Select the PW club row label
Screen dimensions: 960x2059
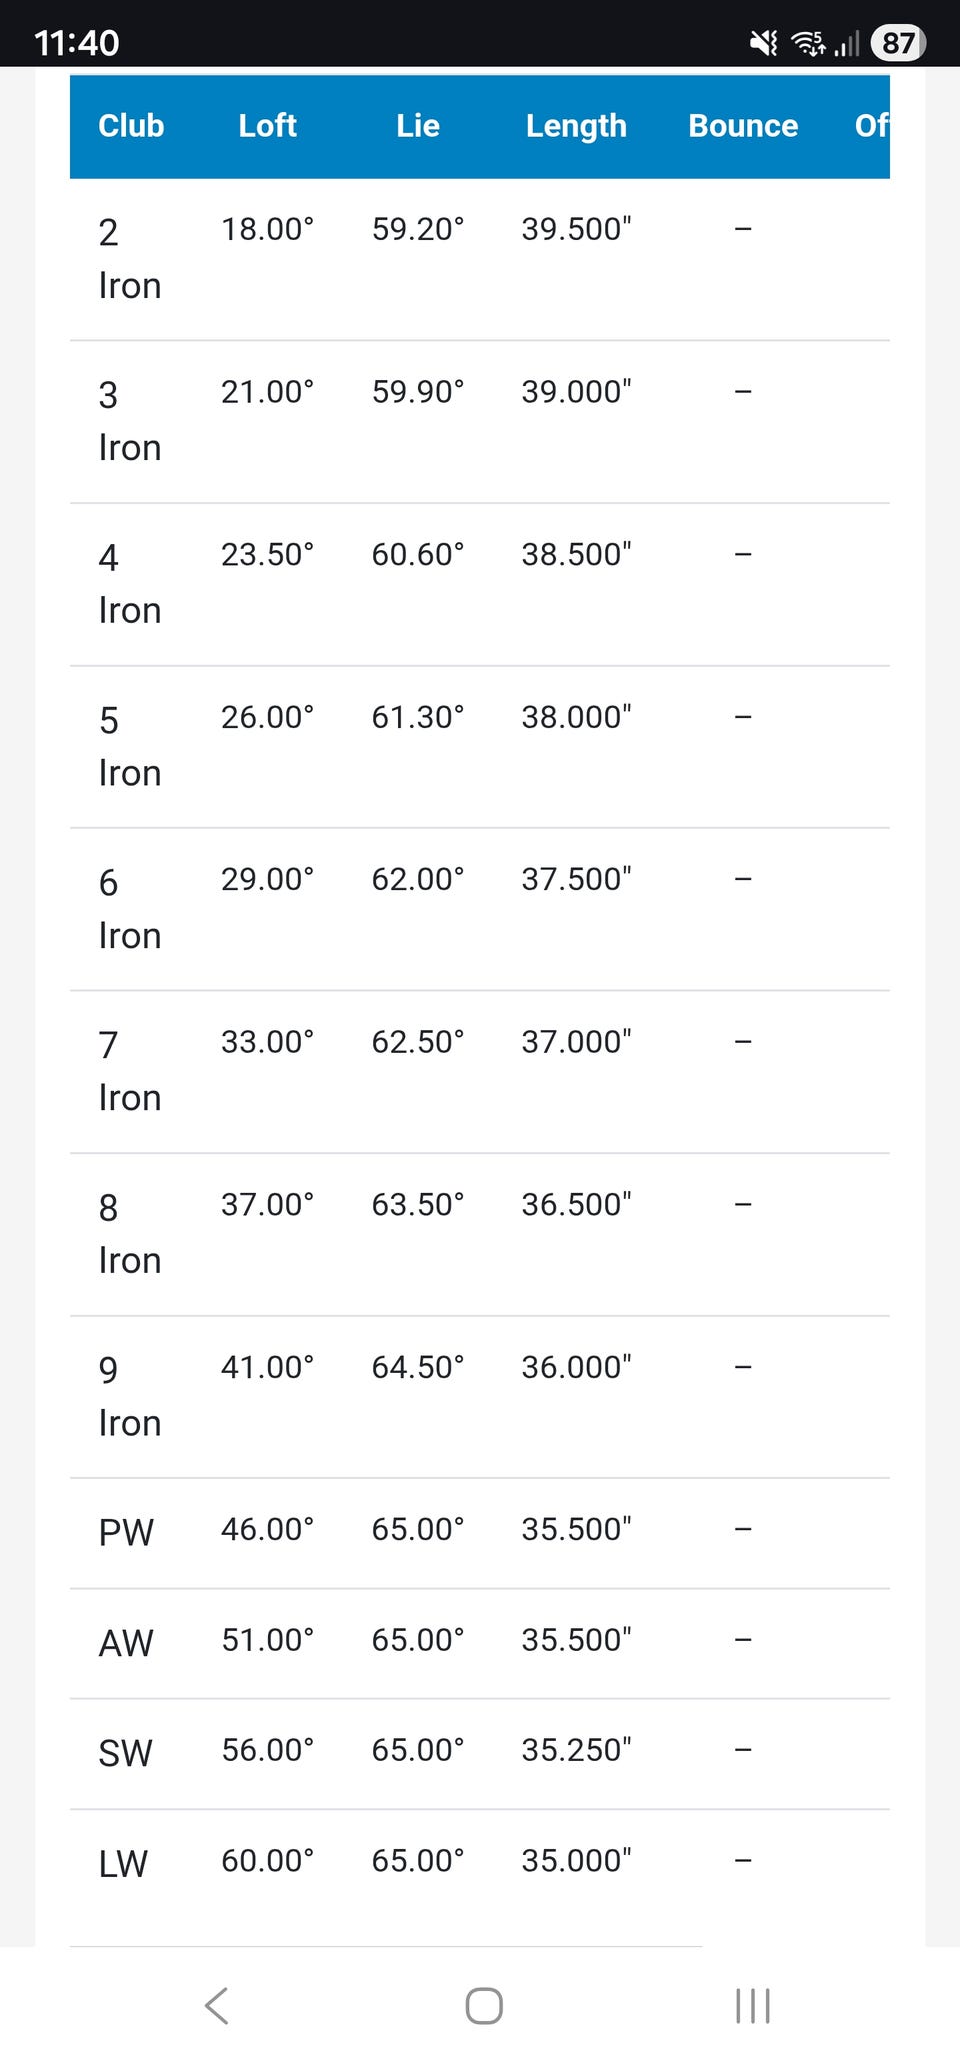(126, 1532)
